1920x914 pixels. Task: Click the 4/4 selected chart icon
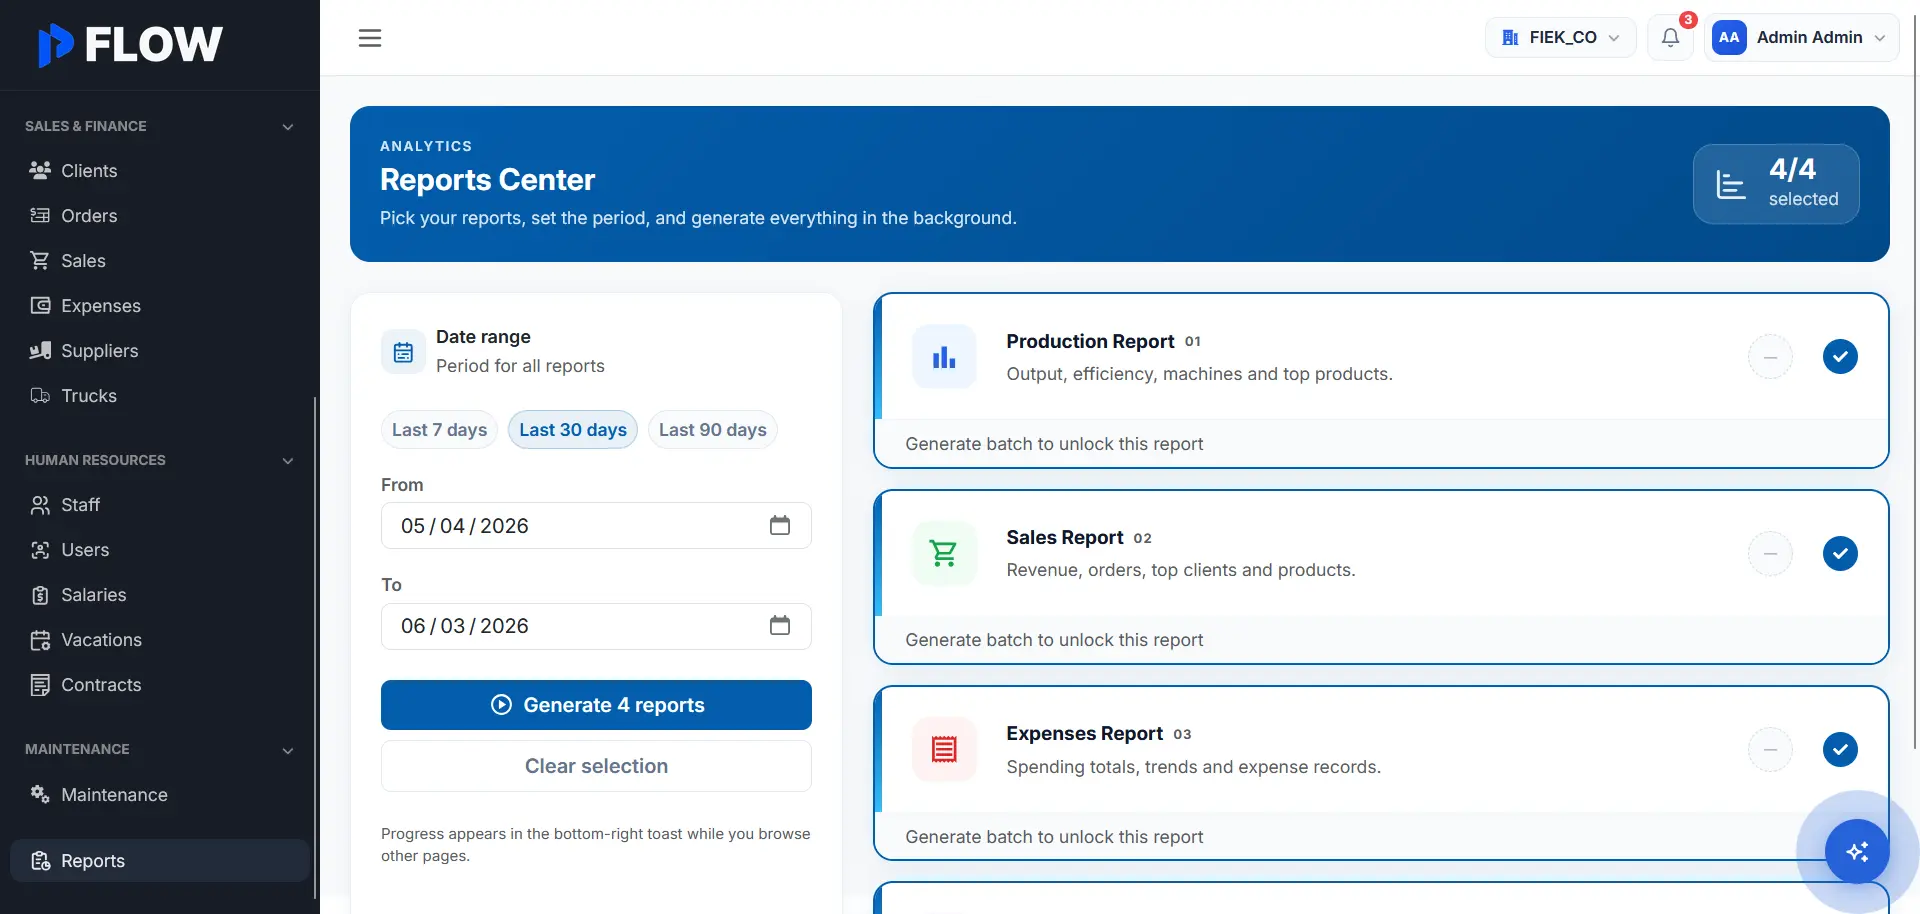pyautogui.click(x=1731, y=184)
